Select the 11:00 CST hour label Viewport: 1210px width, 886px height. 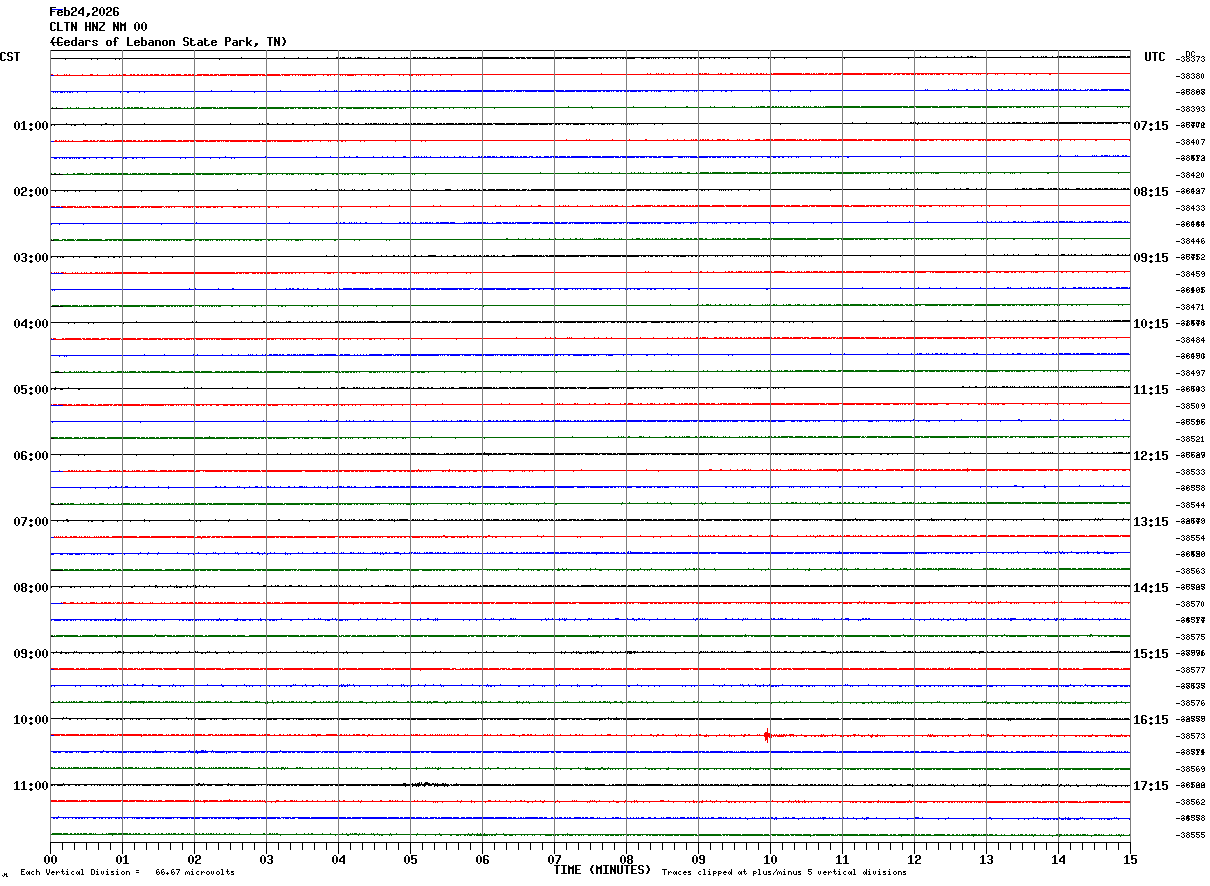(31, 786)
